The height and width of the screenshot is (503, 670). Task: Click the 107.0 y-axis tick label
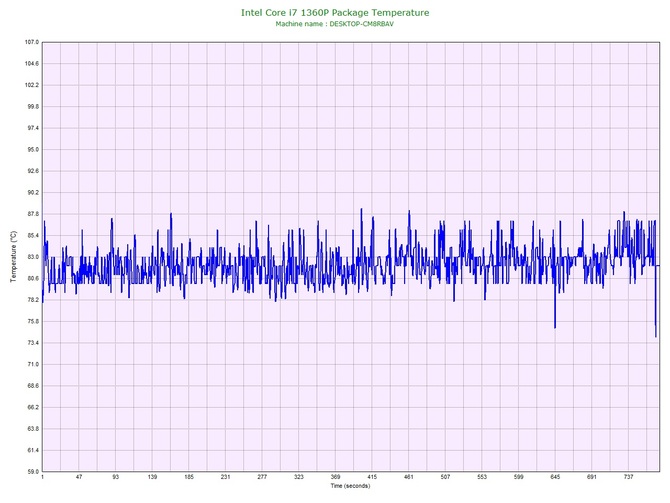tap(32, 42)
